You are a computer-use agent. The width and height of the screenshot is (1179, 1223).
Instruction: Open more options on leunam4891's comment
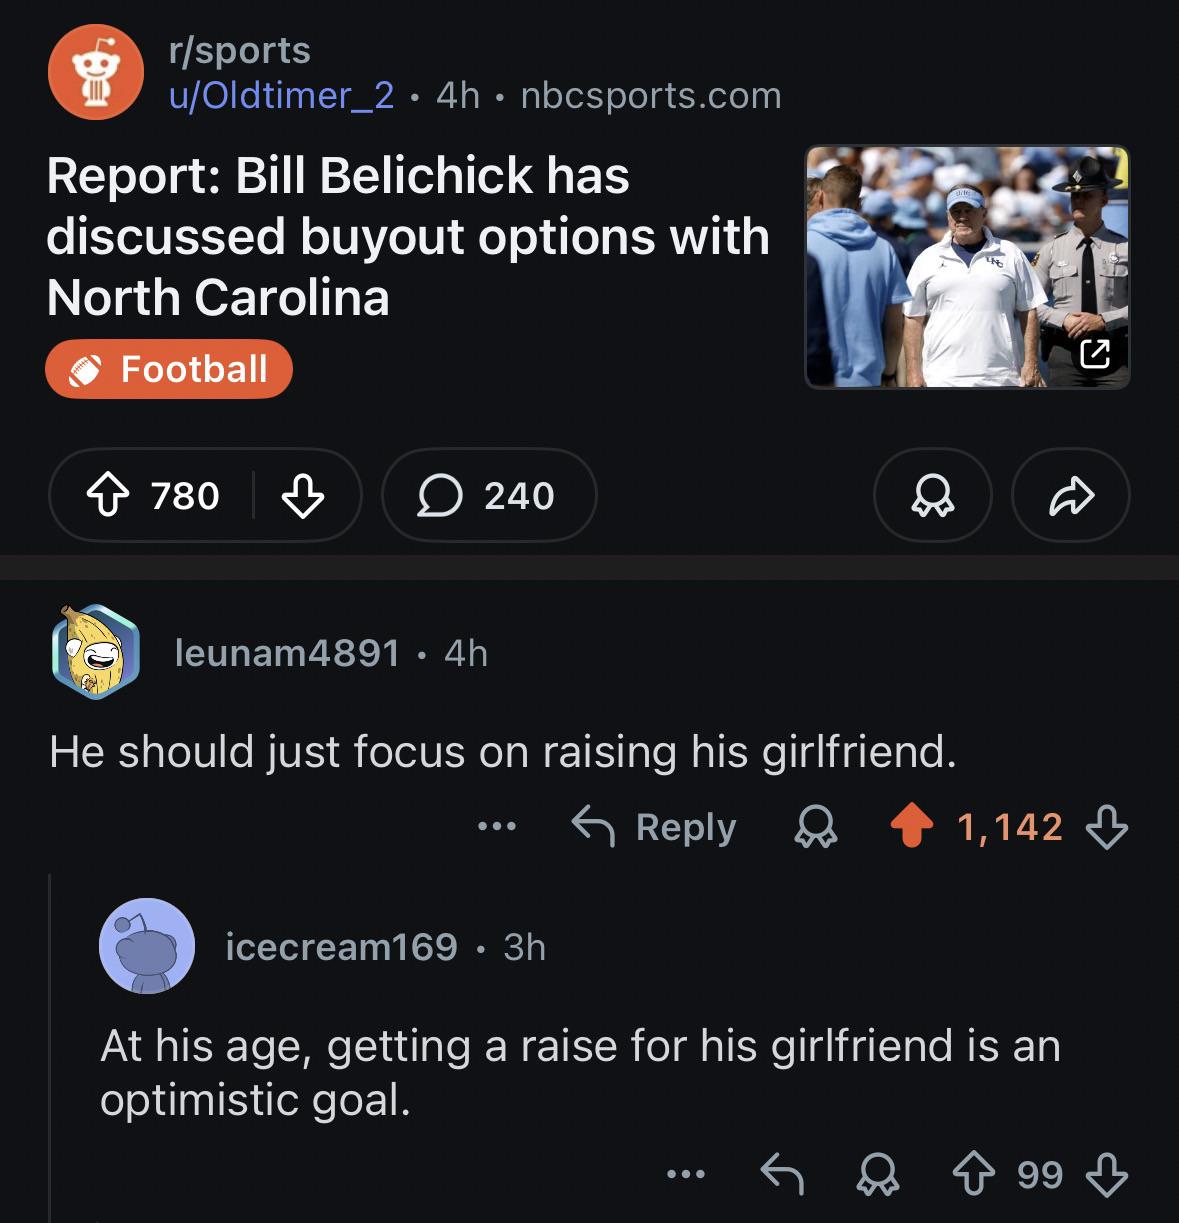(x=496, y=827)
